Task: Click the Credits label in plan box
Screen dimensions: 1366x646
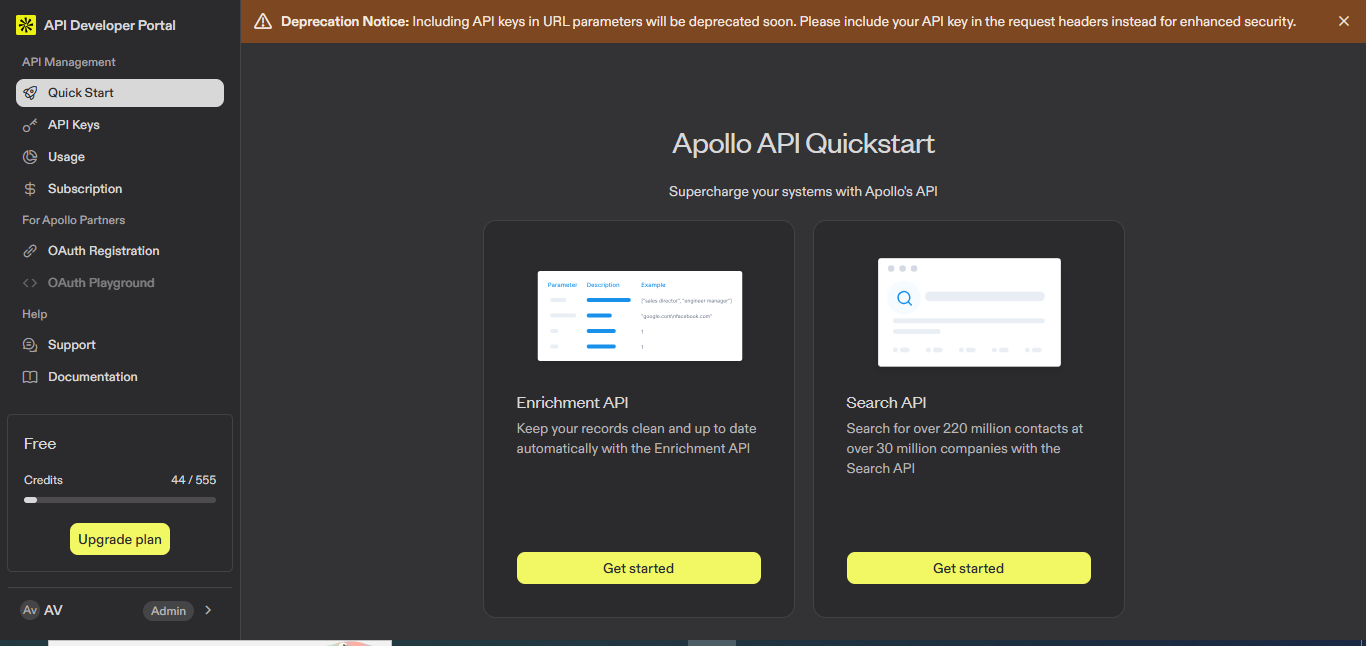Action: point(43,480)
